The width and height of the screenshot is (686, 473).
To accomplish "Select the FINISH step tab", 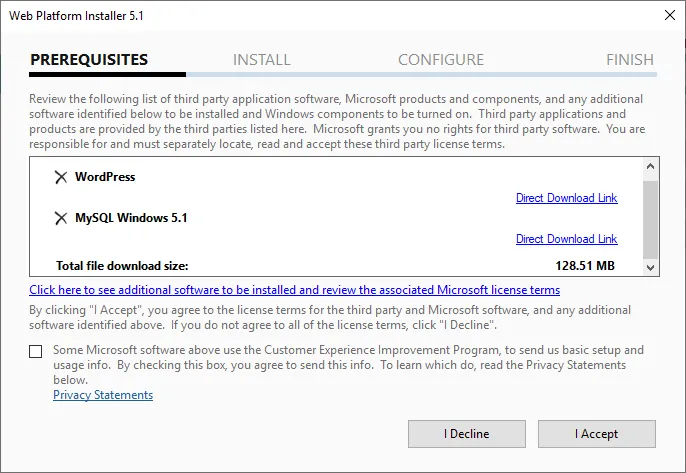I will (629, 60).
